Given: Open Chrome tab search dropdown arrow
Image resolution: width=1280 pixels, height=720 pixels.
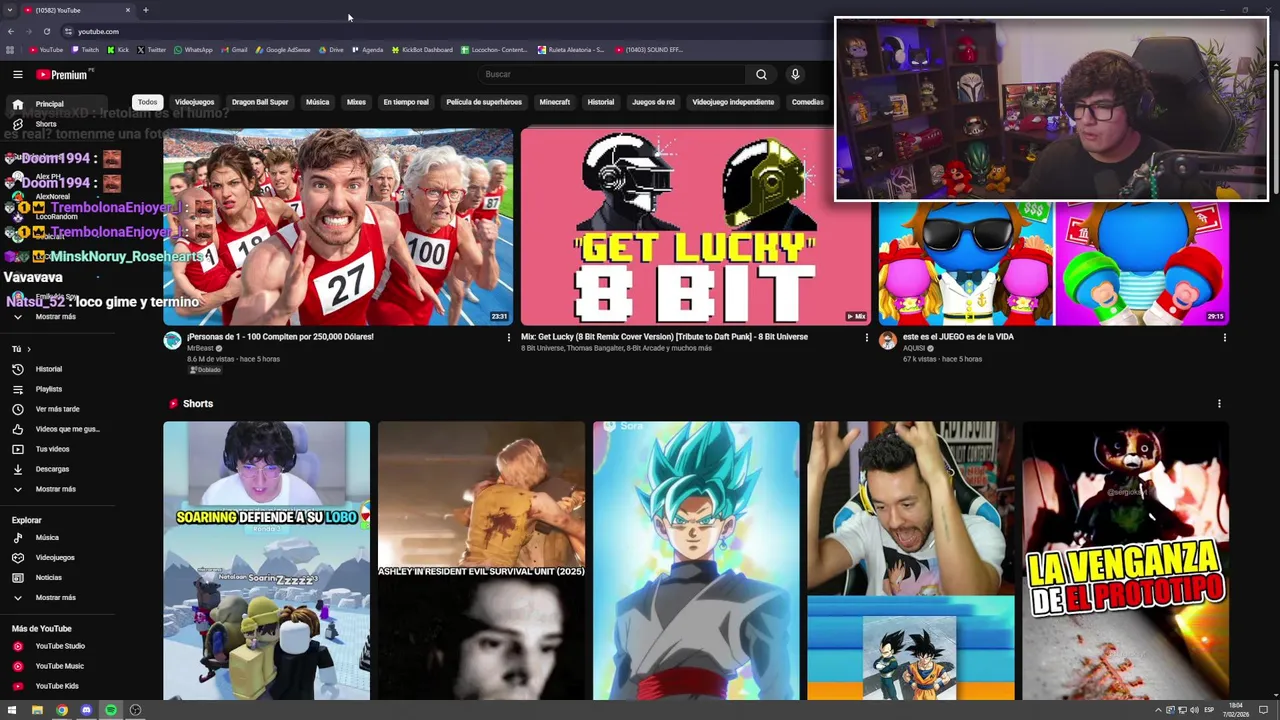Looking at the screenshot, I should tap(9, 10).
